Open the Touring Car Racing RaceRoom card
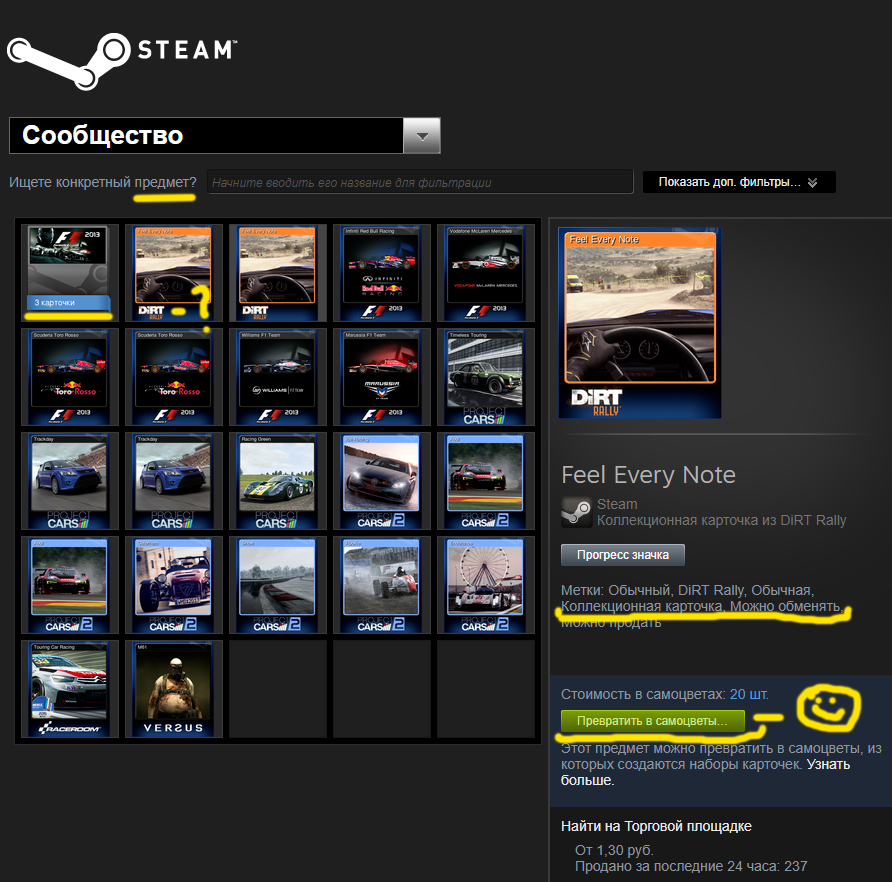Image resolution: width=892 pixels, height=882 pixels. click(69, 688)
